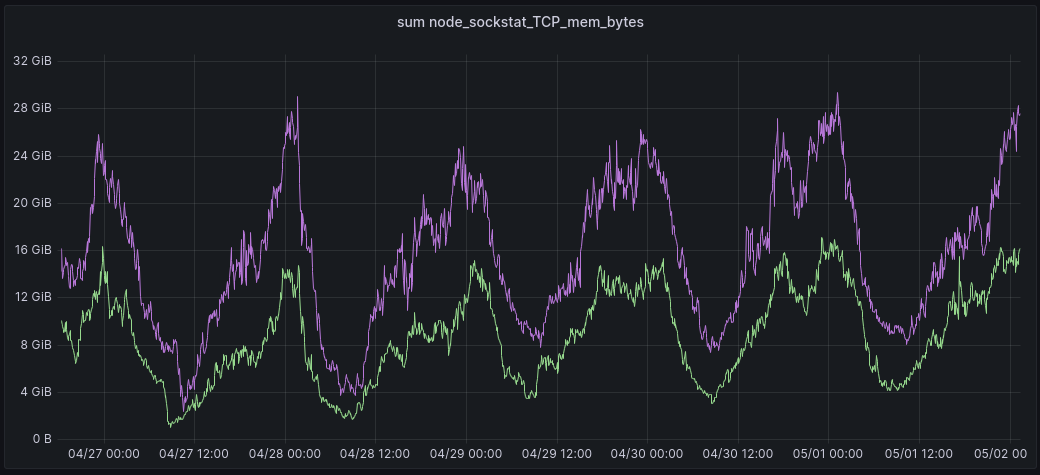Viewport: 1040px width, 475px height.
Task: Click the 8 GiB y-axis label
Action: tap(35, 345)
